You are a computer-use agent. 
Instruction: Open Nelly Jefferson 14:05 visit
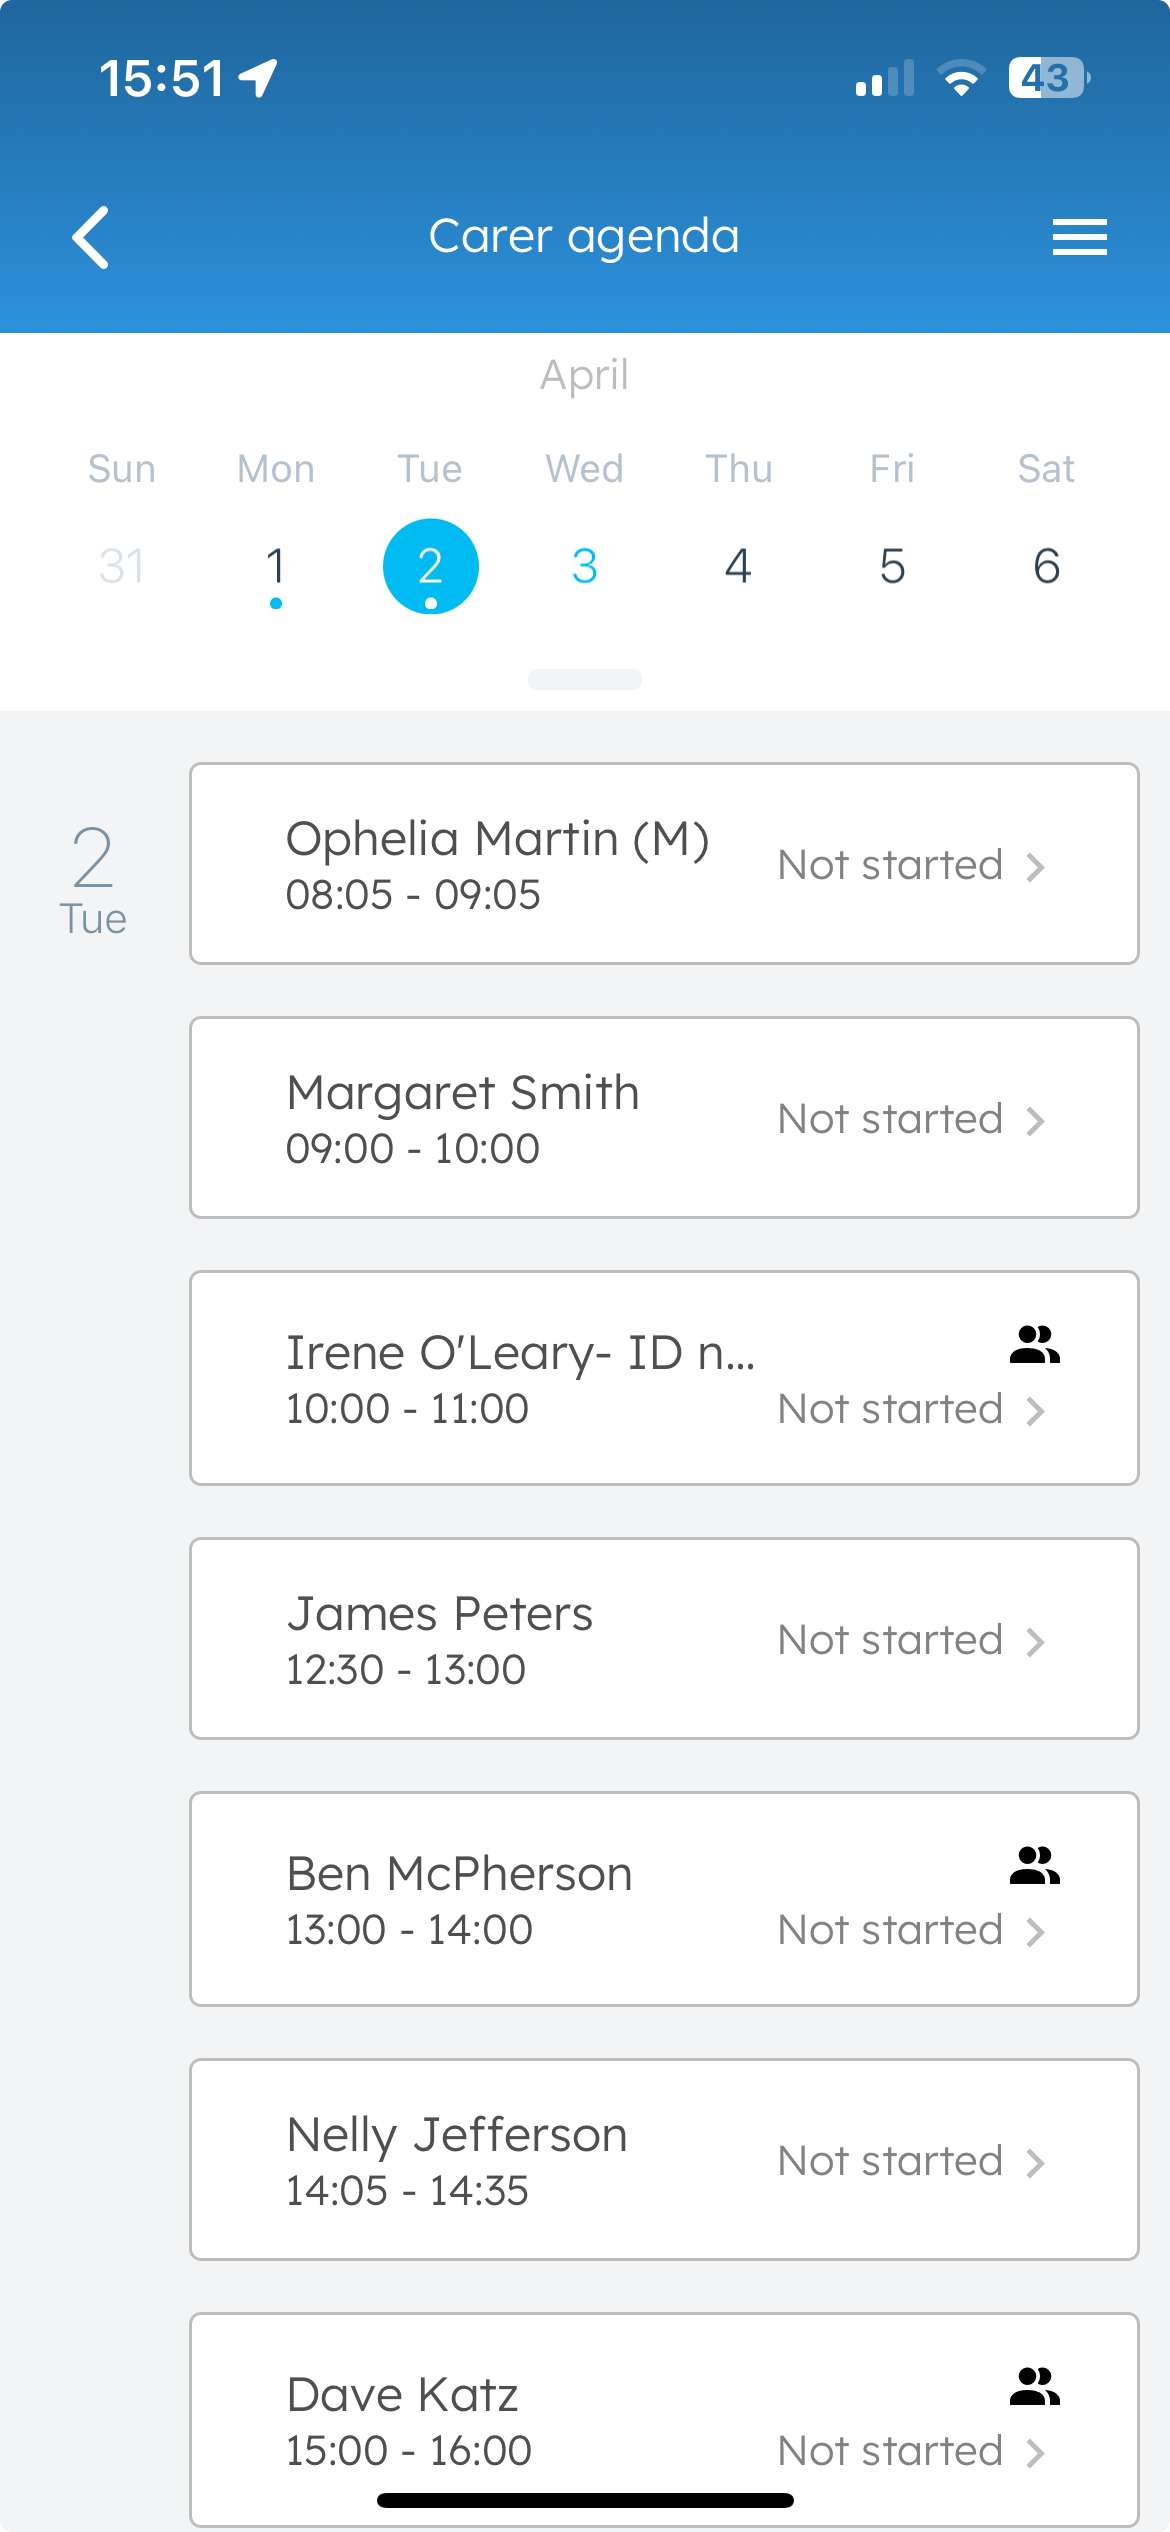click(x=664, y=2160)
